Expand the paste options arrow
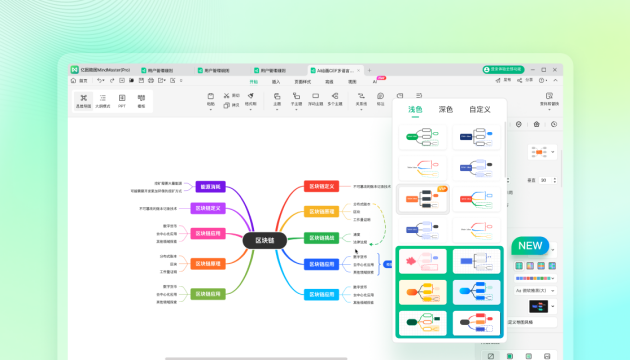 (x=211, y=110)
